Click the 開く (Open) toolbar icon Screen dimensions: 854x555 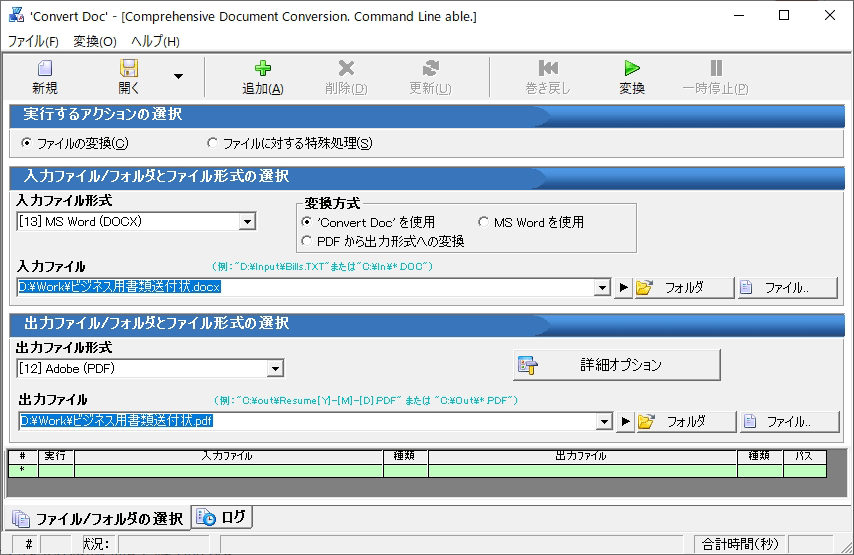pyautogui.click(x=129, y=69)
